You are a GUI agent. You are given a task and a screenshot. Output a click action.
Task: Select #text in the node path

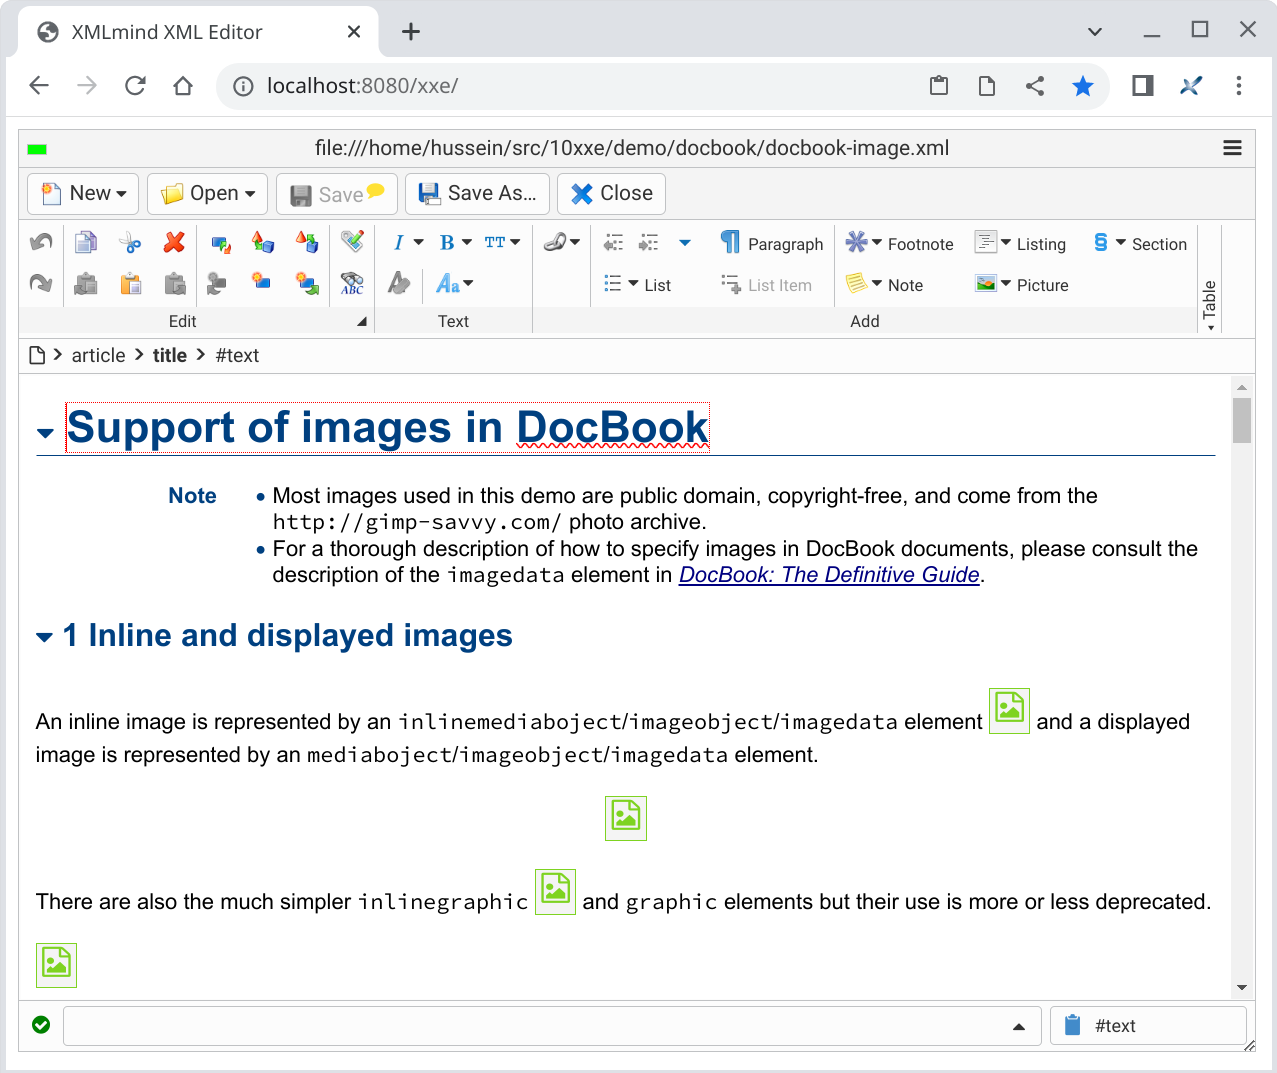point(237,355)
